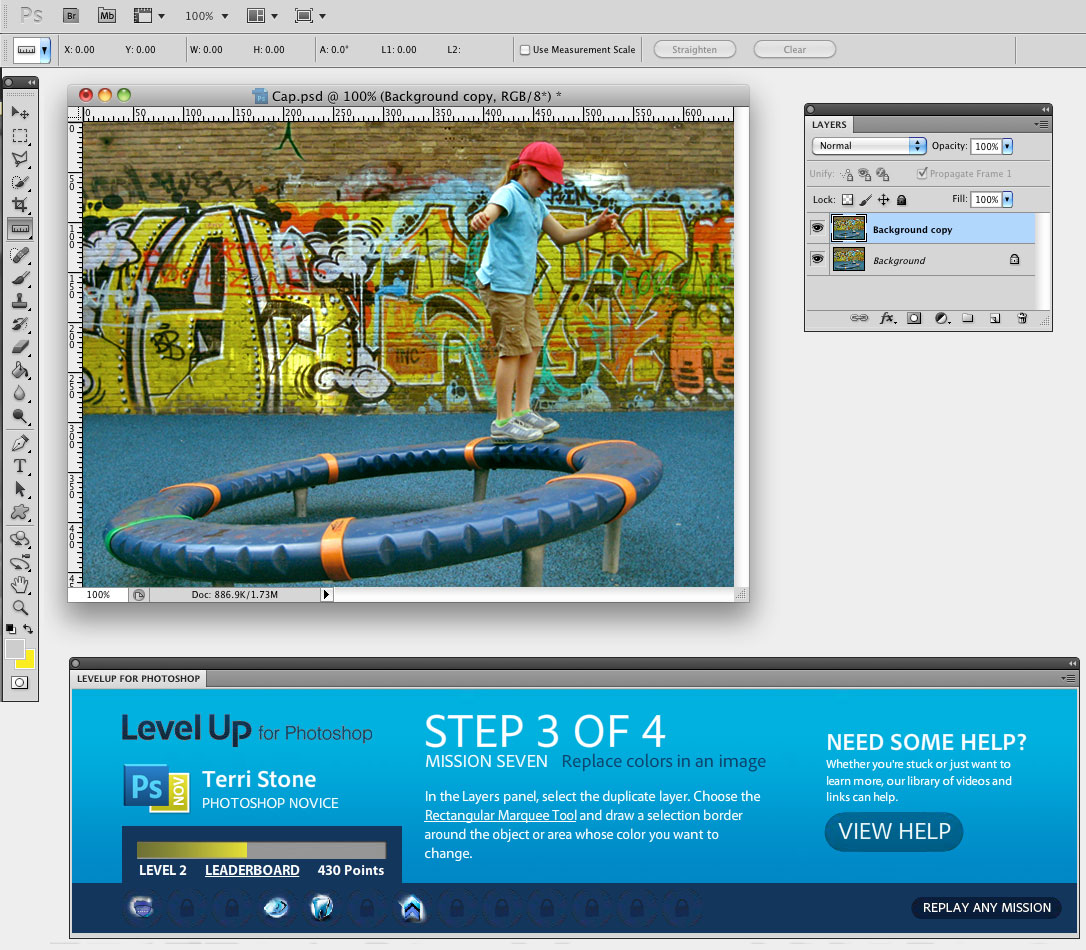
Task: Click the delete layer trash icon
Action: pos(1021,318)
